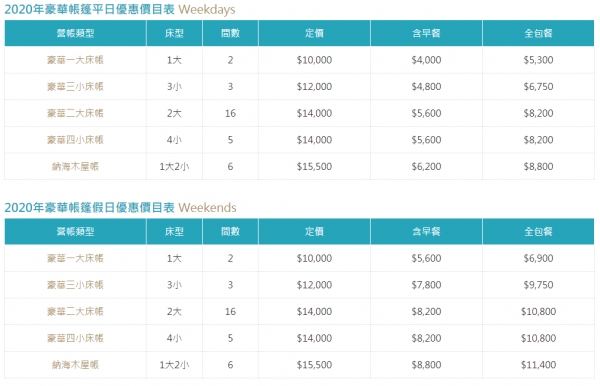Select the 全包餐 header in the weekdays table
This screenshot has height=386, width=600.
(x=538, y=33)
